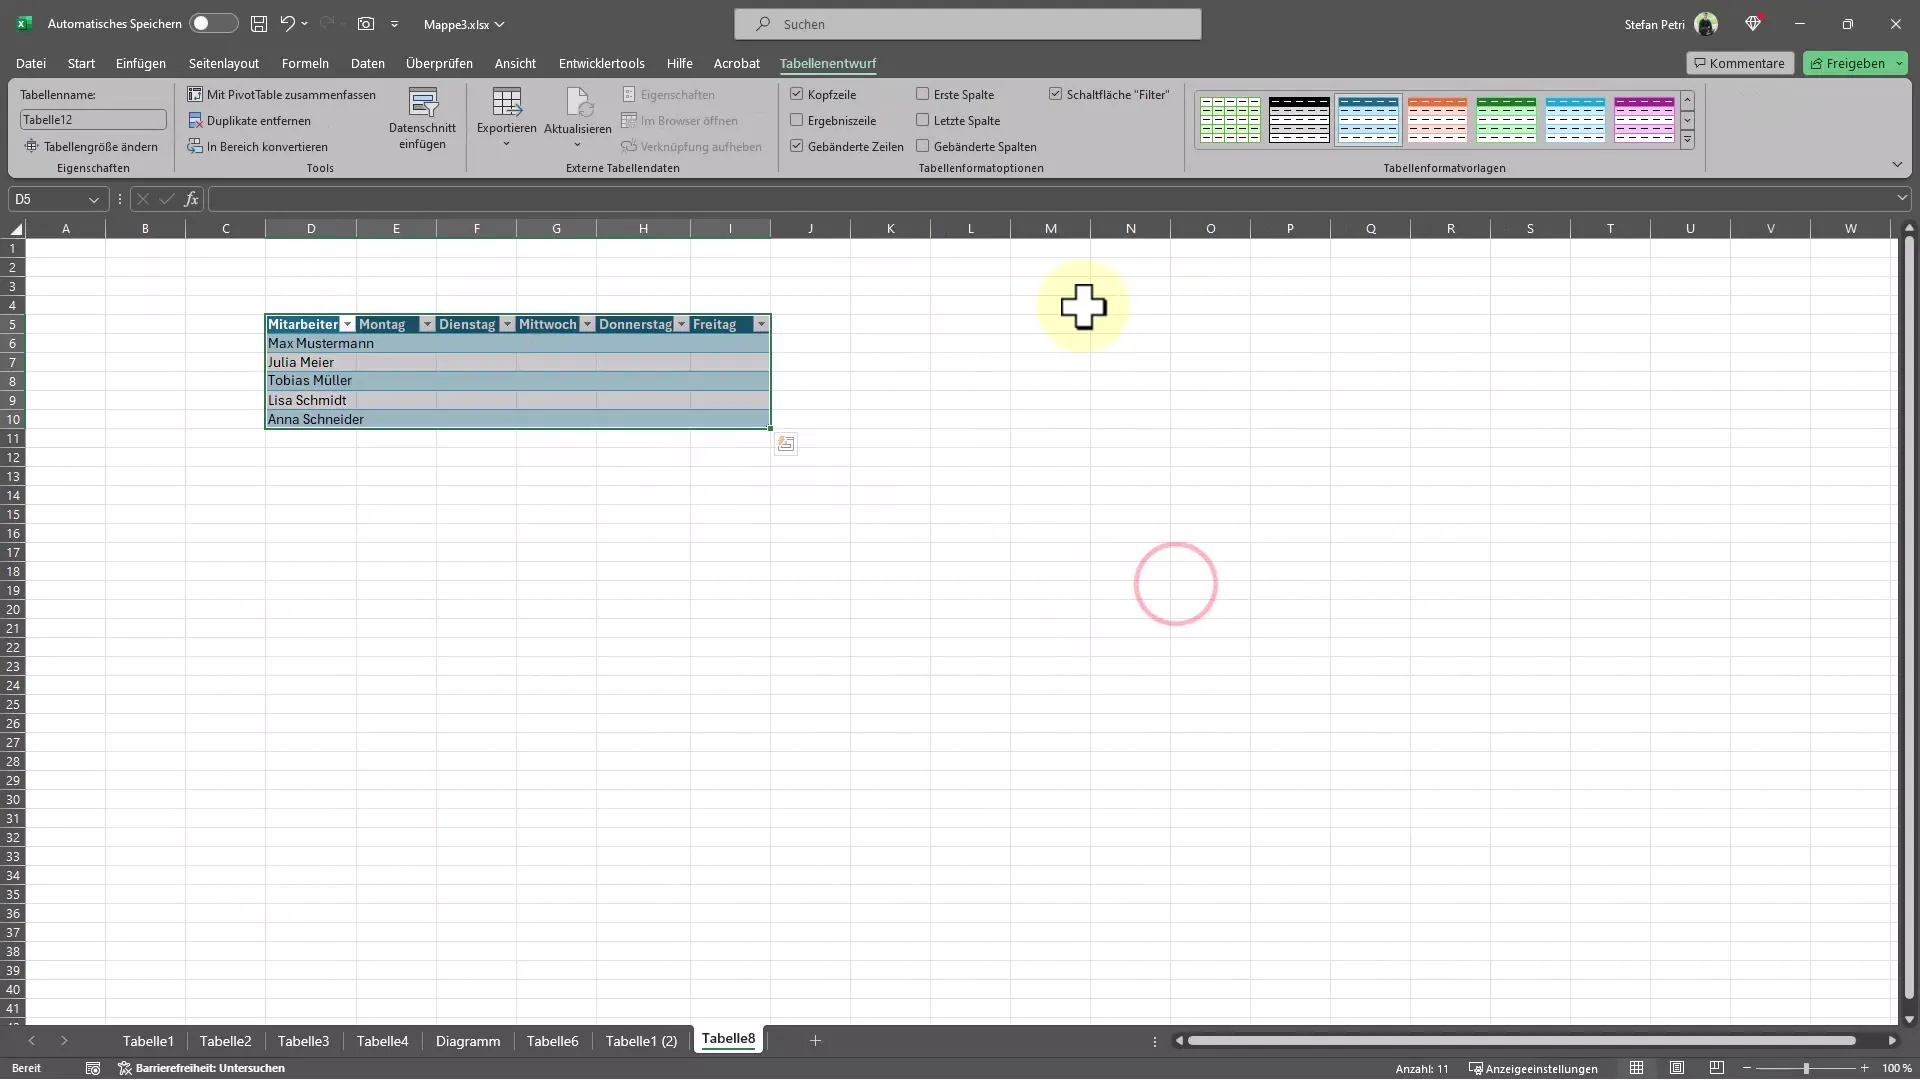The width and height of the screenshot is (1920, 1080).
Task: Enable the Ergebniszeile checkbox
Action: (x=797, y=120)
